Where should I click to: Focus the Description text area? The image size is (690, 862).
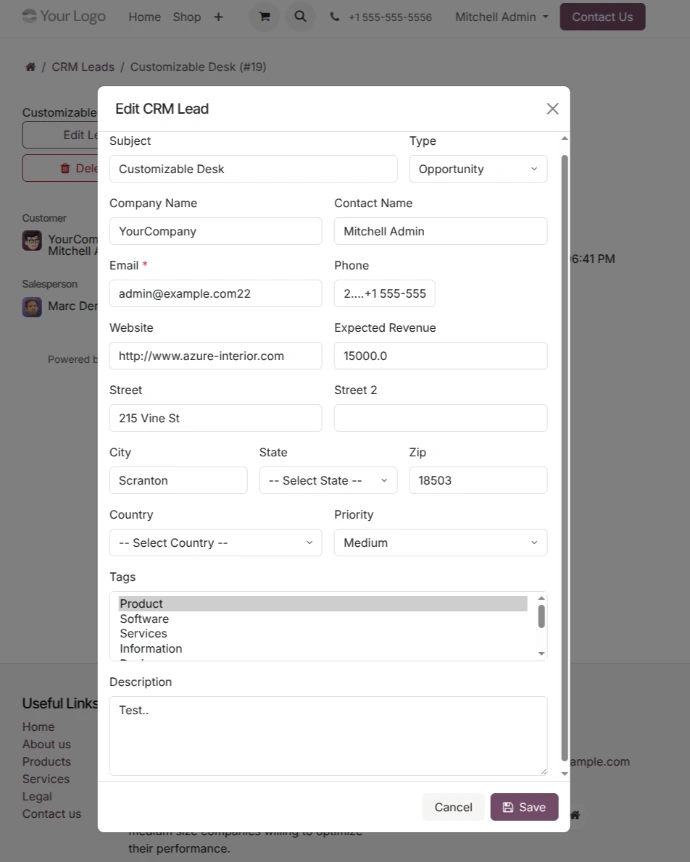(327, 735)
